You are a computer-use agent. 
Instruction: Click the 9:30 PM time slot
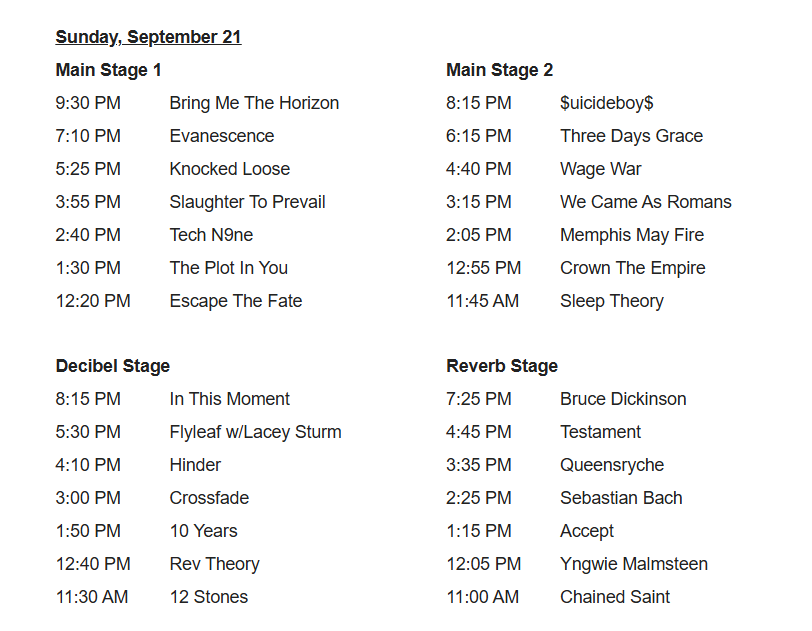point(88,103)
